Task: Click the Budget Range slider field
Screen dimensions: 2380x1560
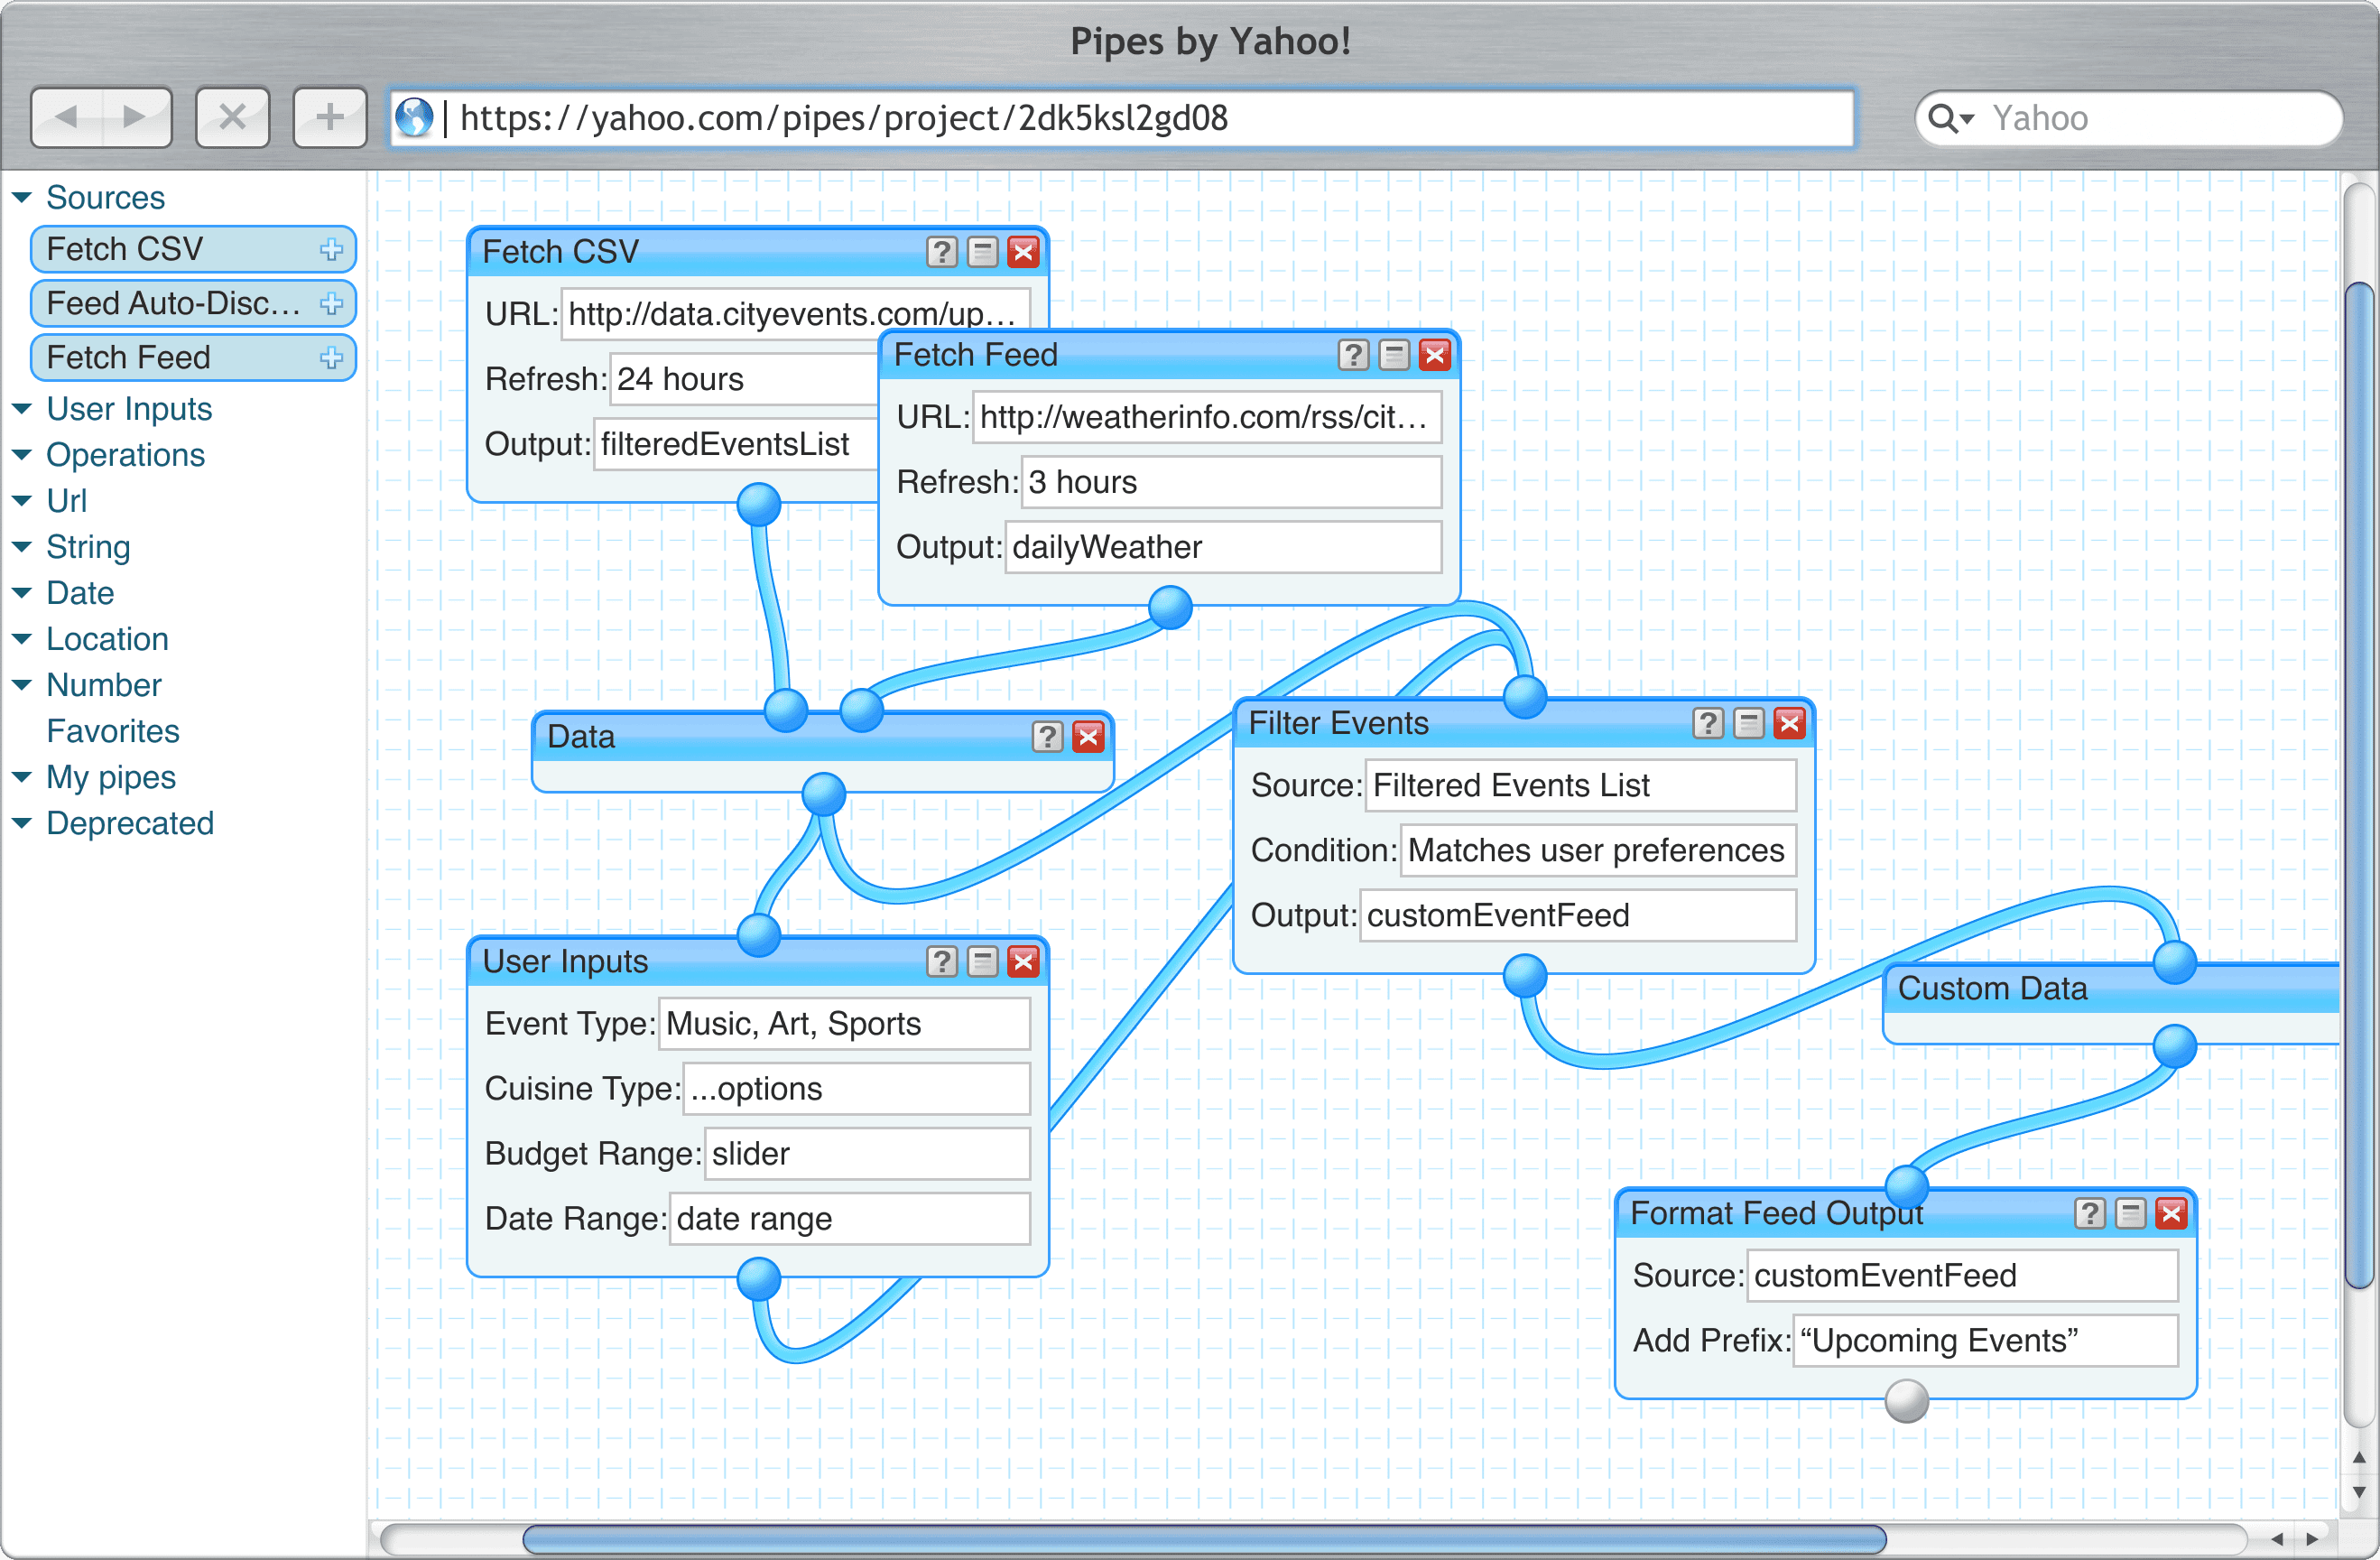Action: [866, 1154]
